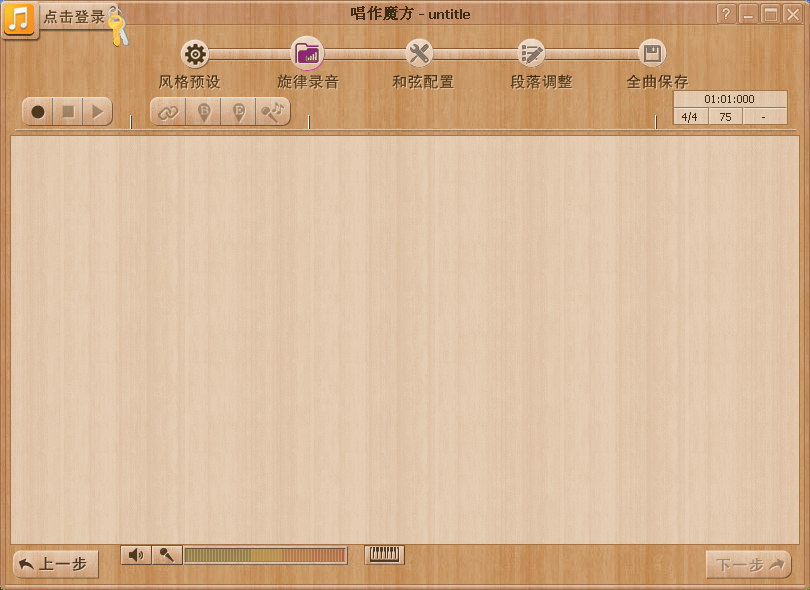Image resolution: width=810 pixels, height=590 pixels.
Task: Select the link/chain toolbar icon
Action: (166, 112)
